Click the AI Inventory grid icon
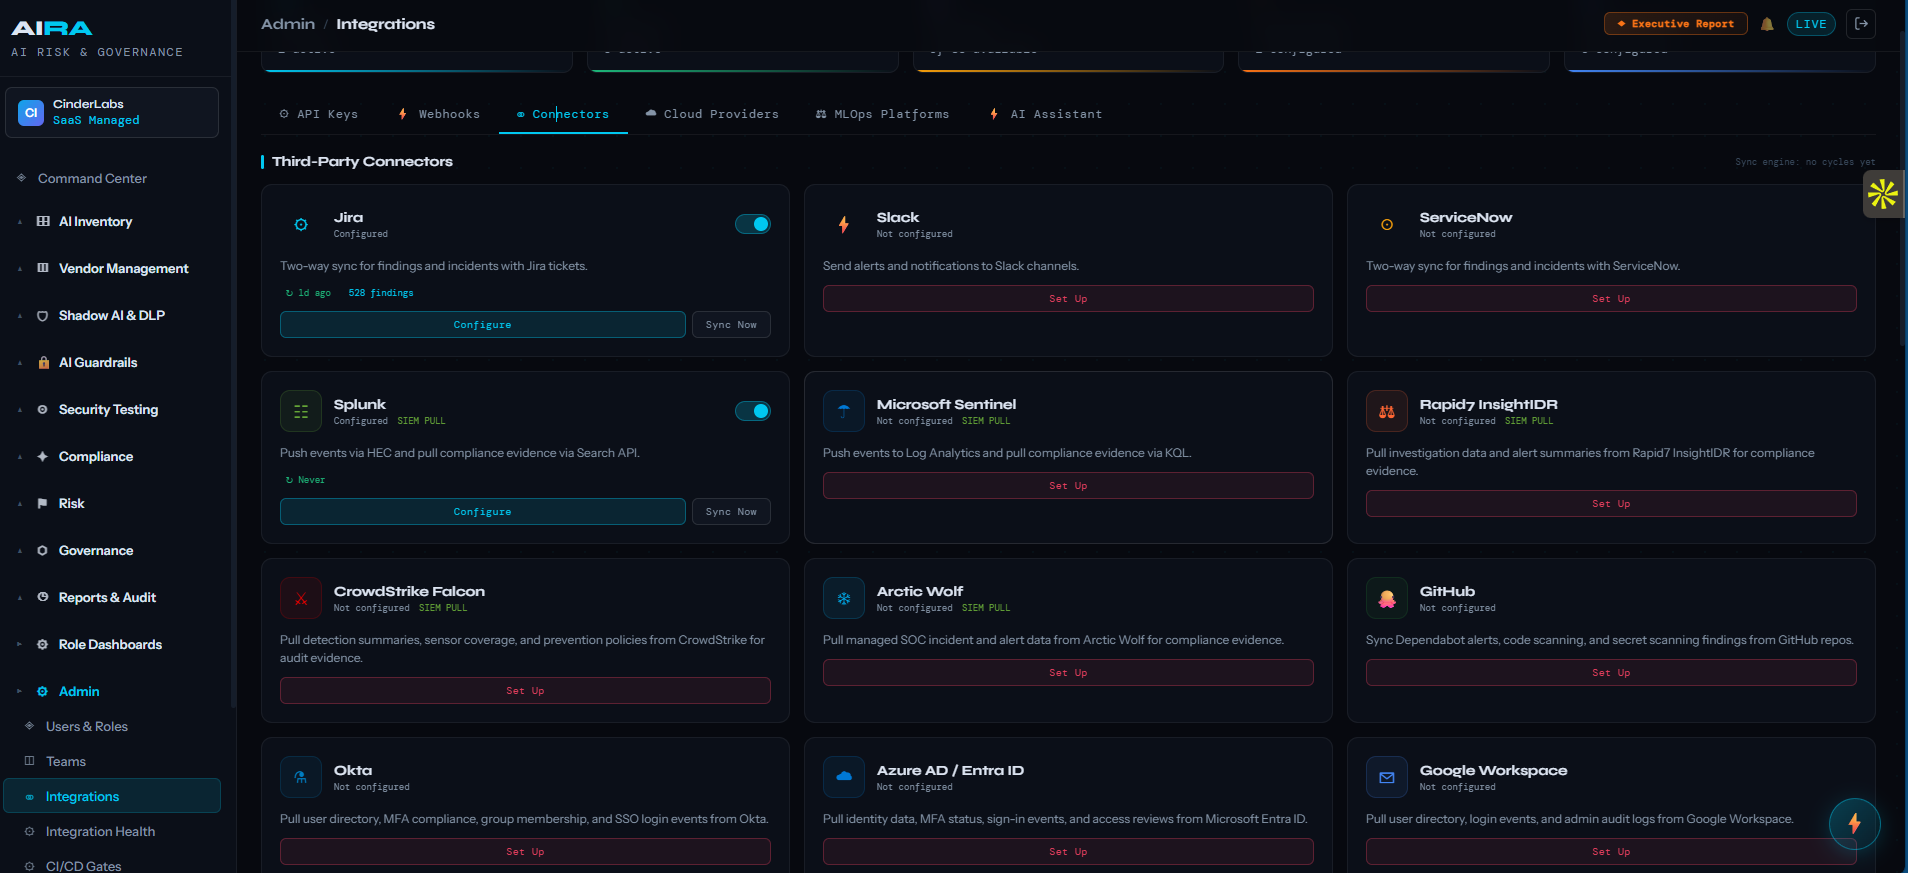The height and width of the screenshot is (873, 1908). pos(43,221)
